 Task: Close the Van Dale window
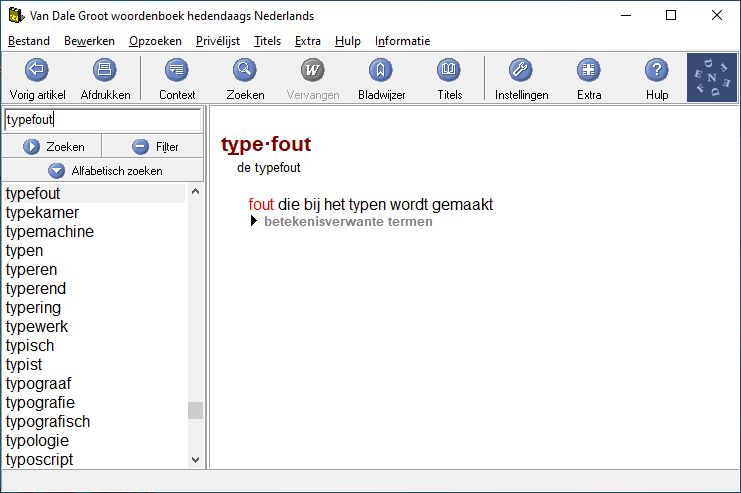click(716, 15)
